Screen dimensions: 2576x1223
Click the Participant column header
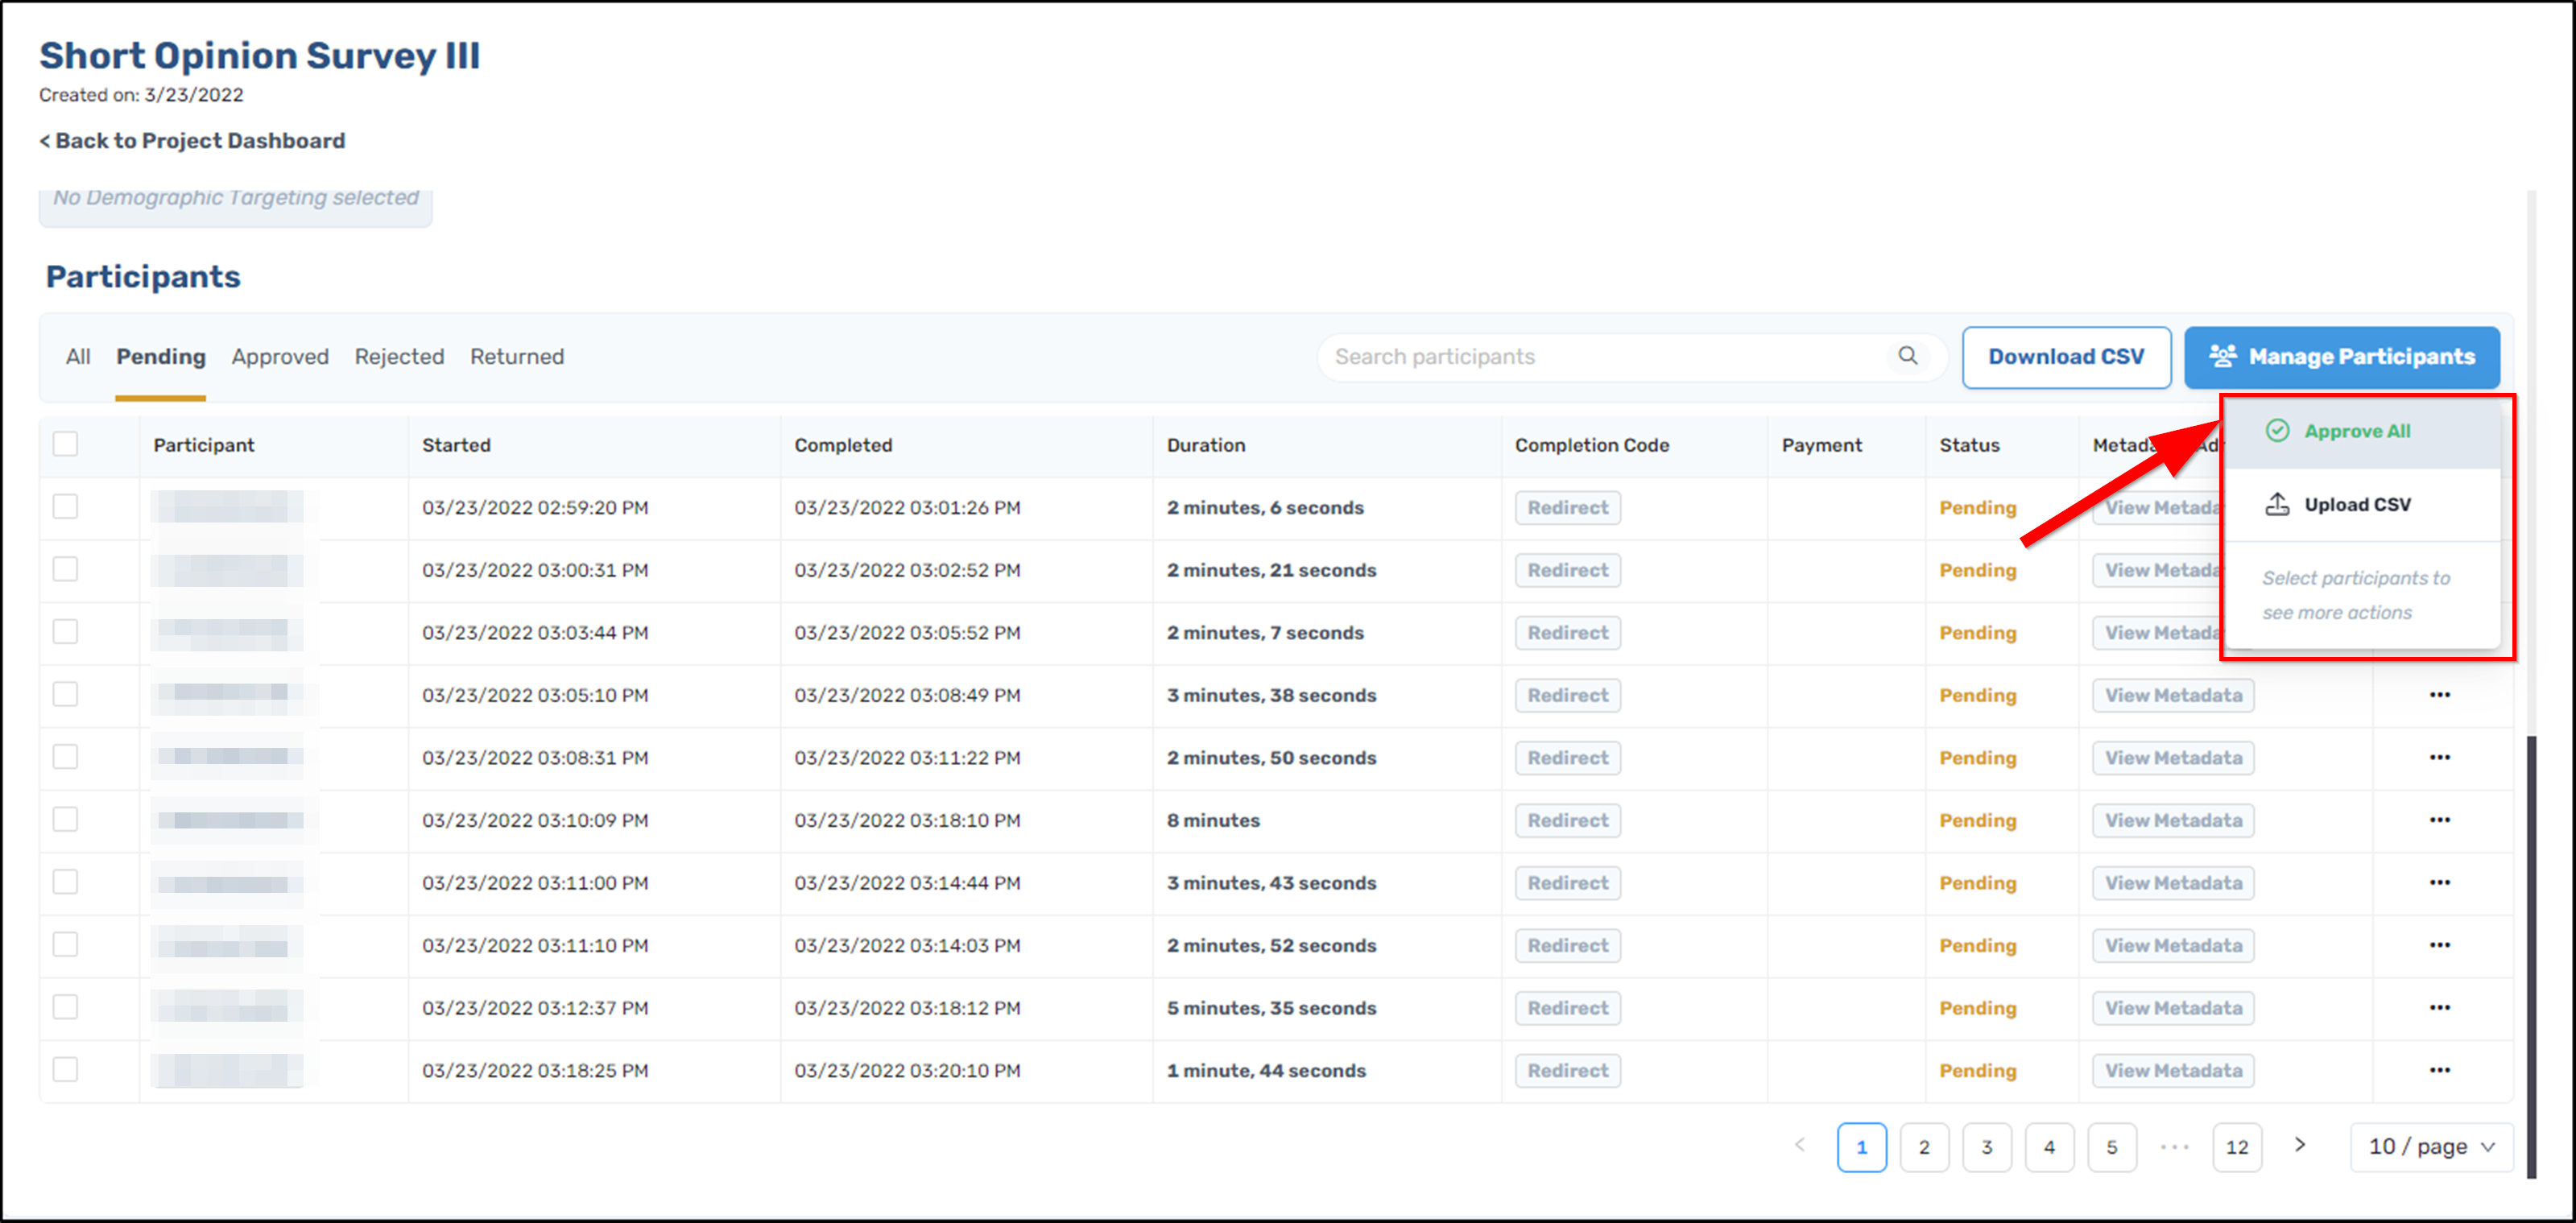(204, 445)
